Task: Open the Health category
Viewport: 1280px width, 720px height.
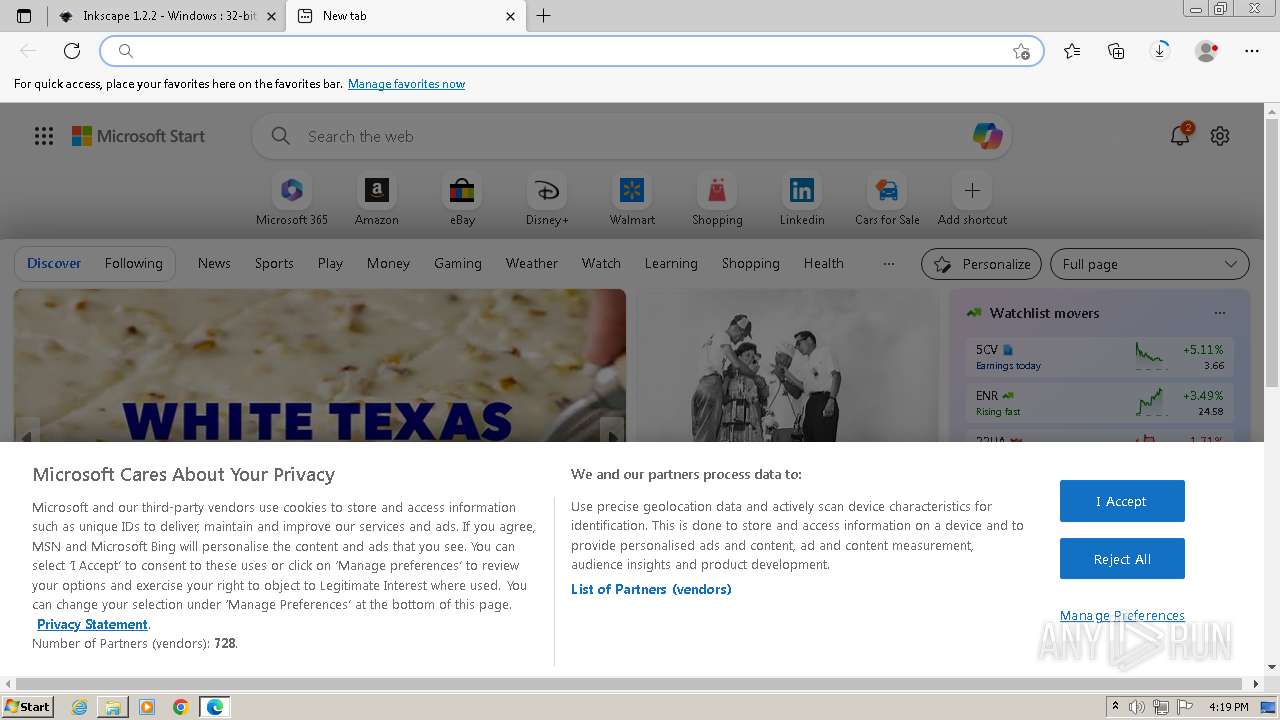Action: [824, 263]
